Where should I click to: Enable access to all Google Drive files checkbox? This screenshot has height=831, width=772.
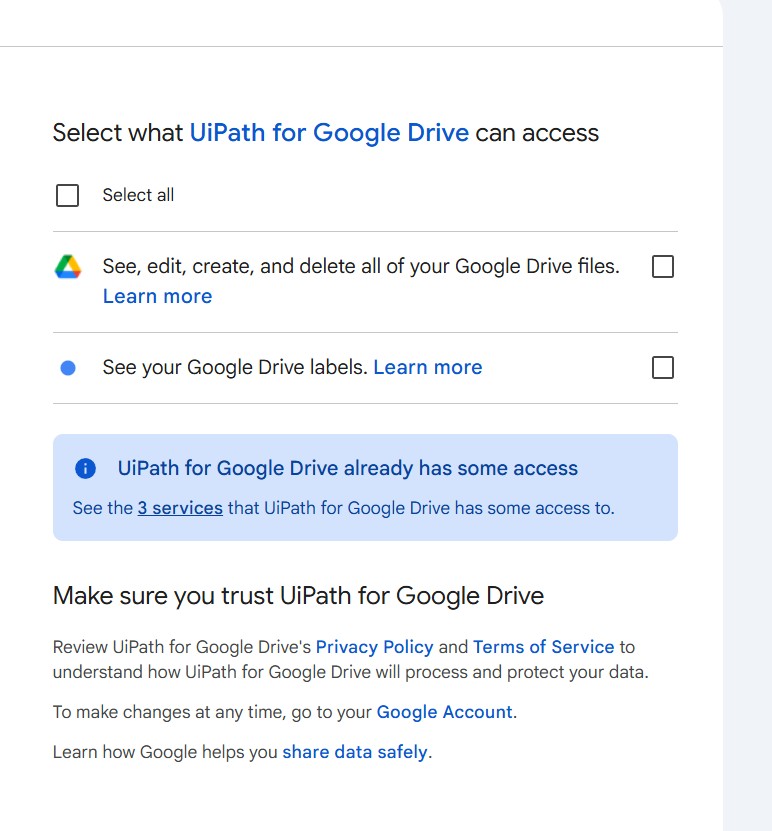pos(662,267)
